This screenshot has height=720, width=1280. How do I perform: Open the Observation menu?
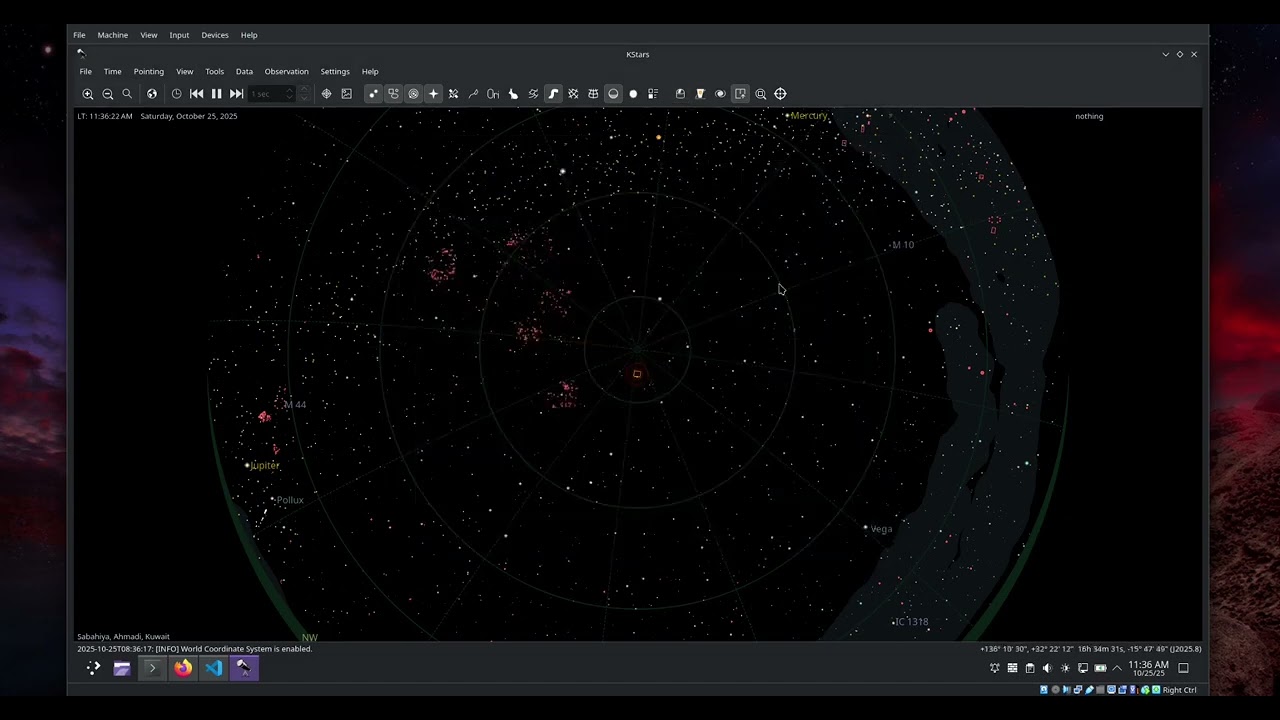[x=287, y=72]
